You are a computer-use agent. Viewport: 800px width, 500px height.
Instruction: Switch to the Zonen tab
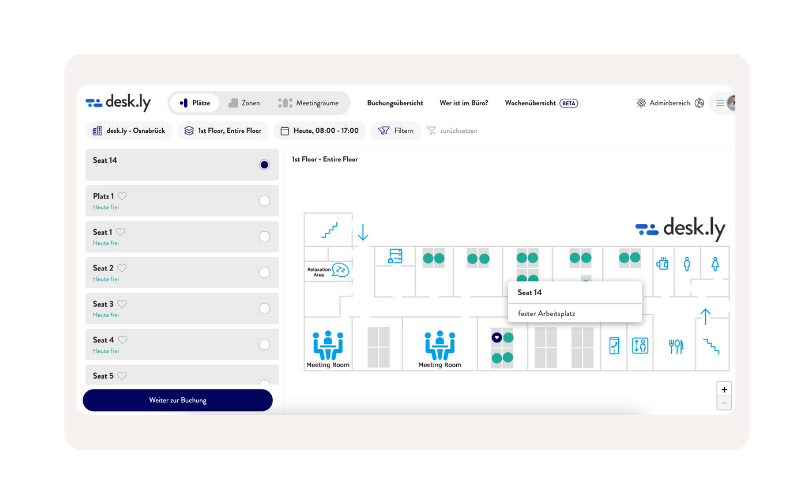point(244,103)
